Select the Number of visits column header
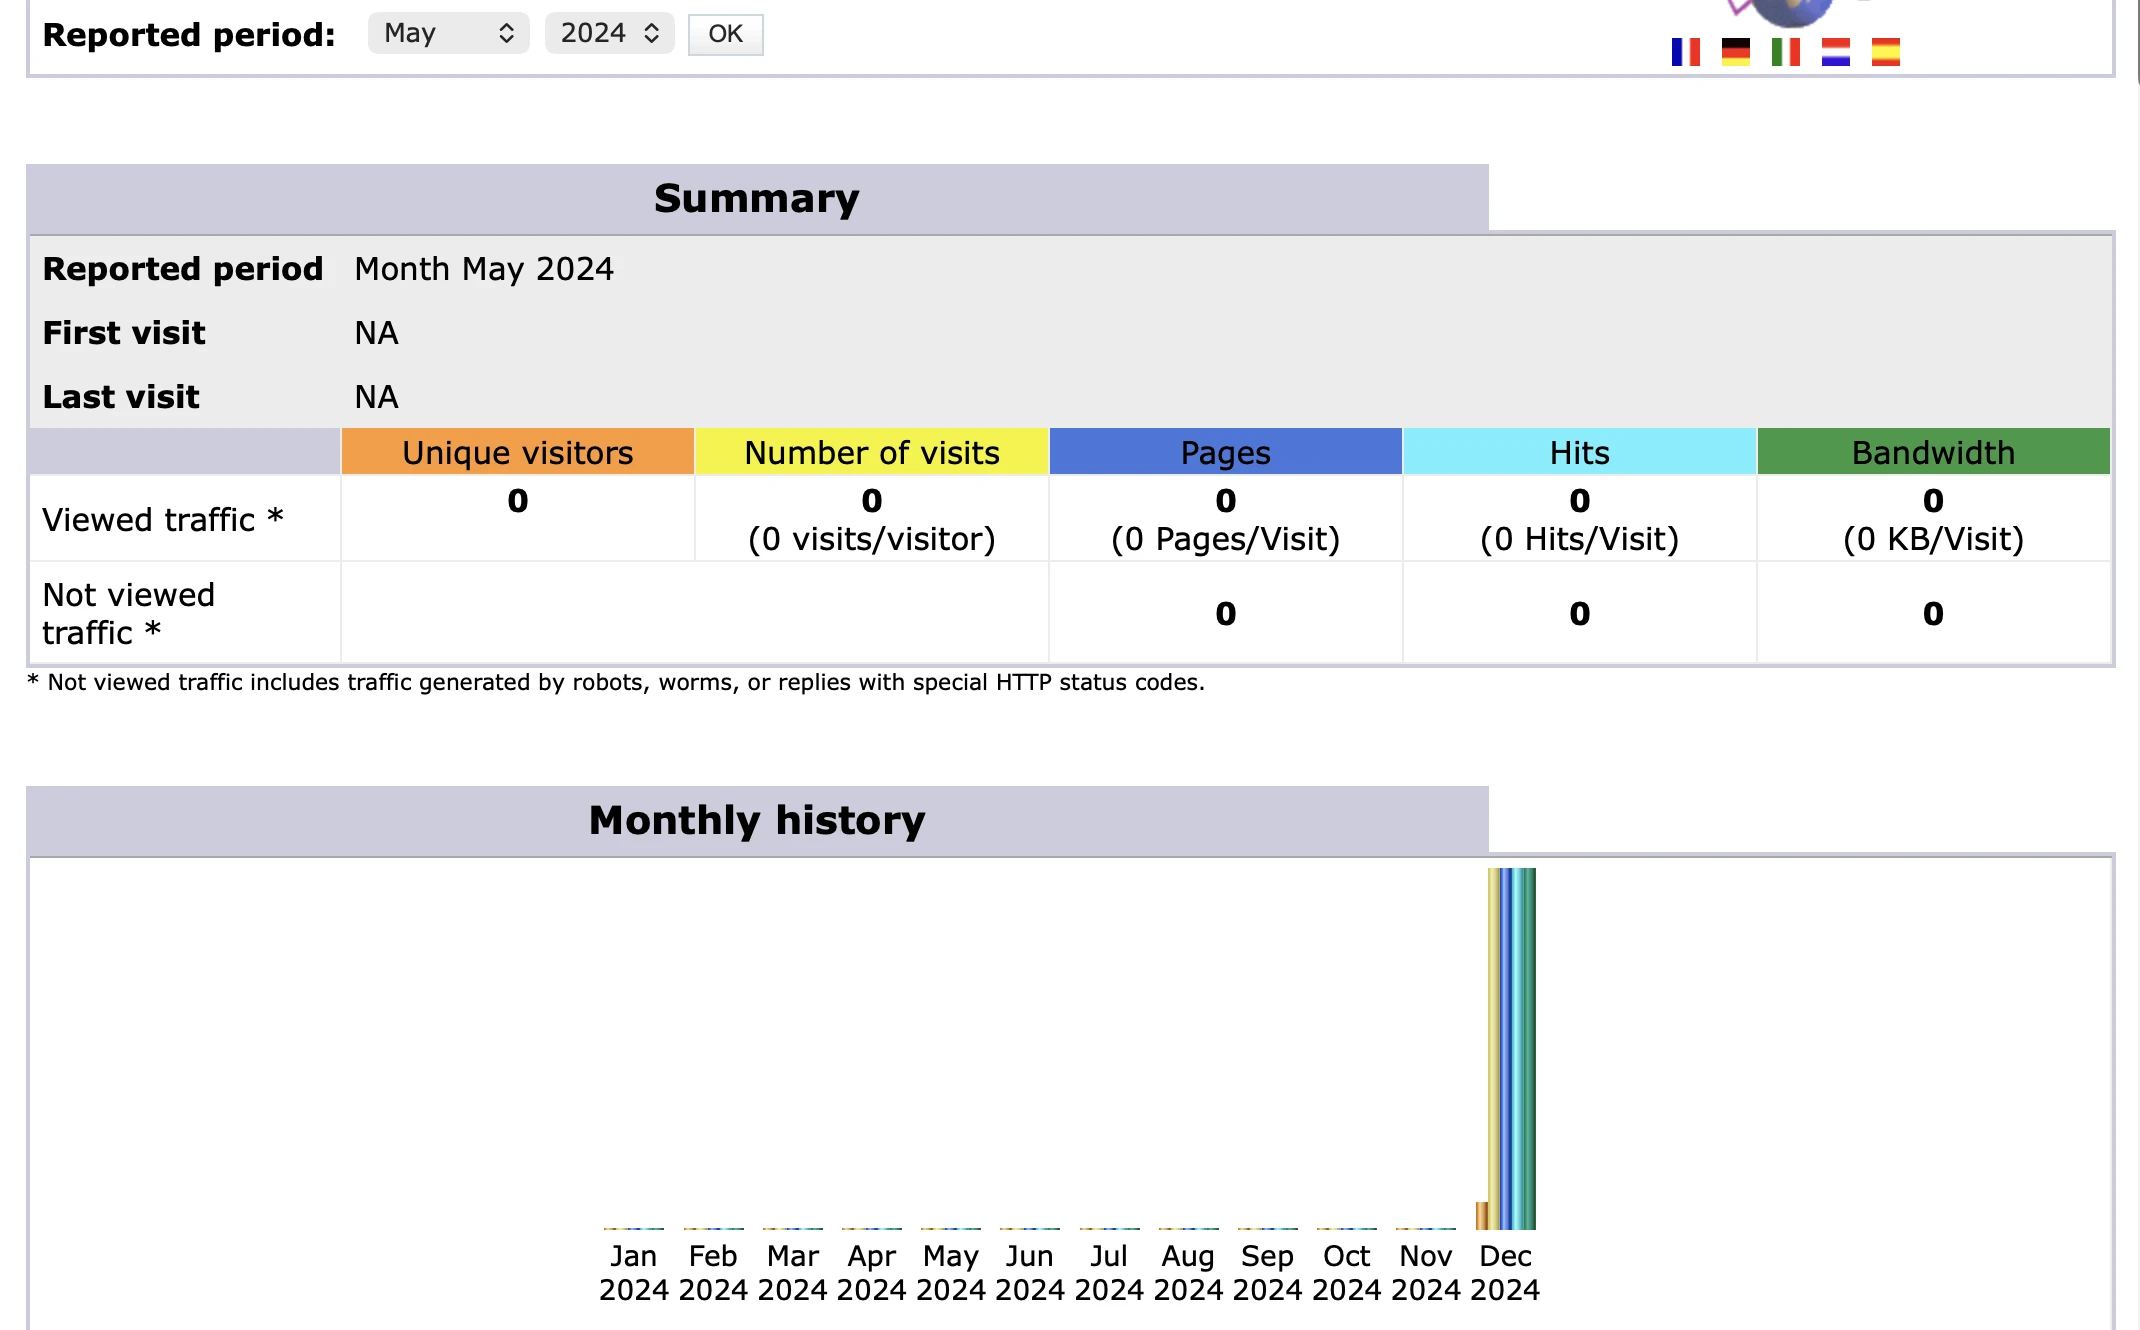Image resolution: width=2140 pixels, height=1330 pixels. 872,452
